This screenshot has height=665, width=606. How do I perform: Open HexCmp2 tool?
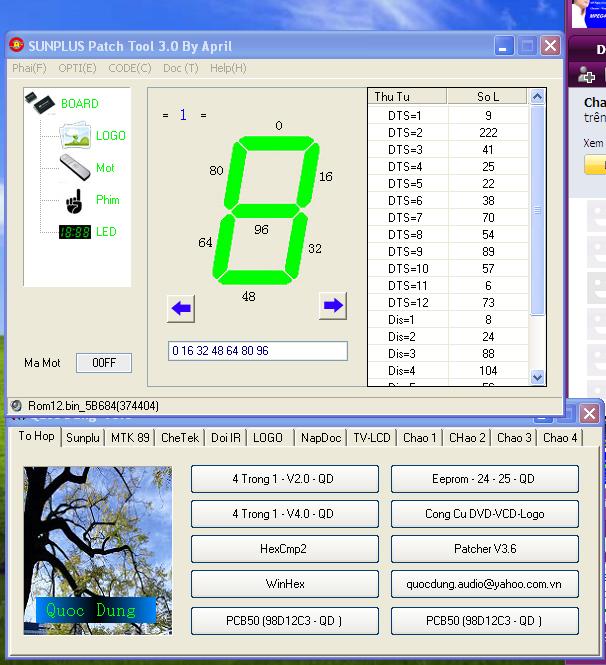coord(285,549)
